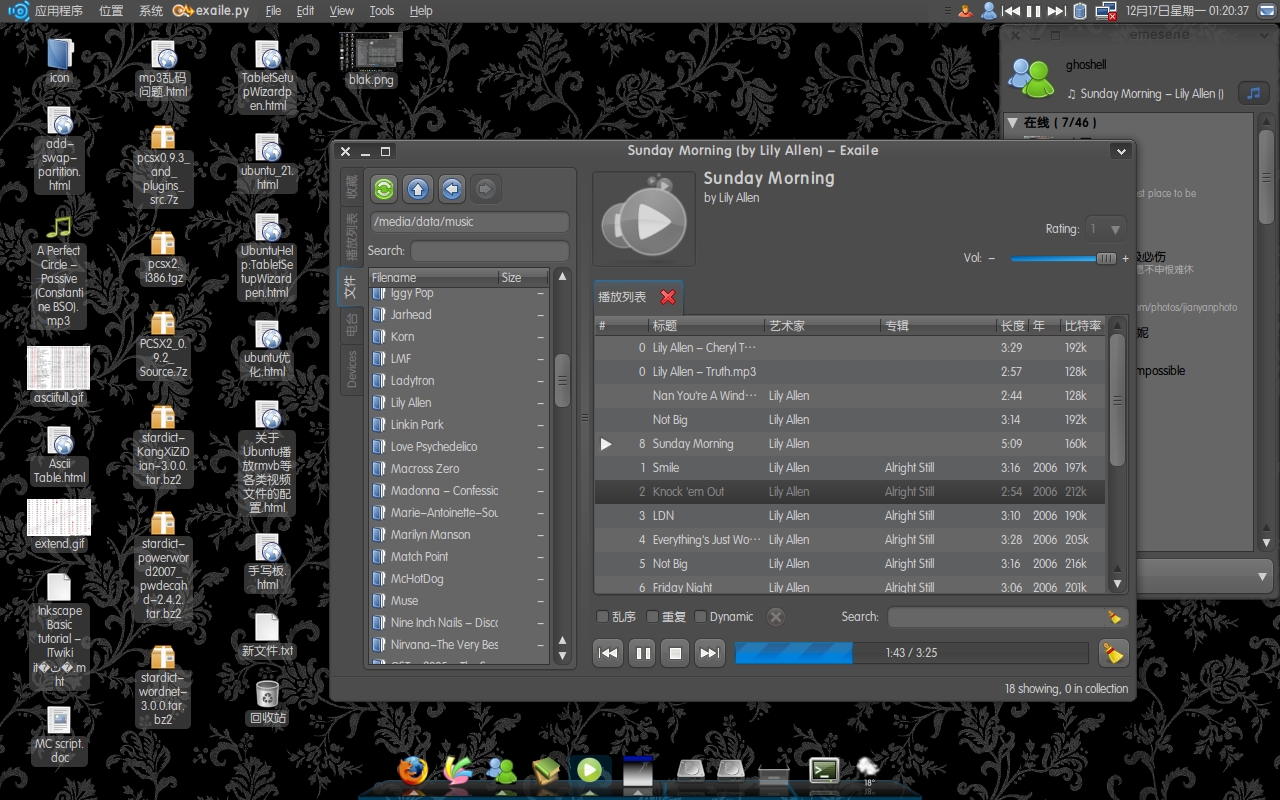Open the Rating dropdown

coord(1106,229)
